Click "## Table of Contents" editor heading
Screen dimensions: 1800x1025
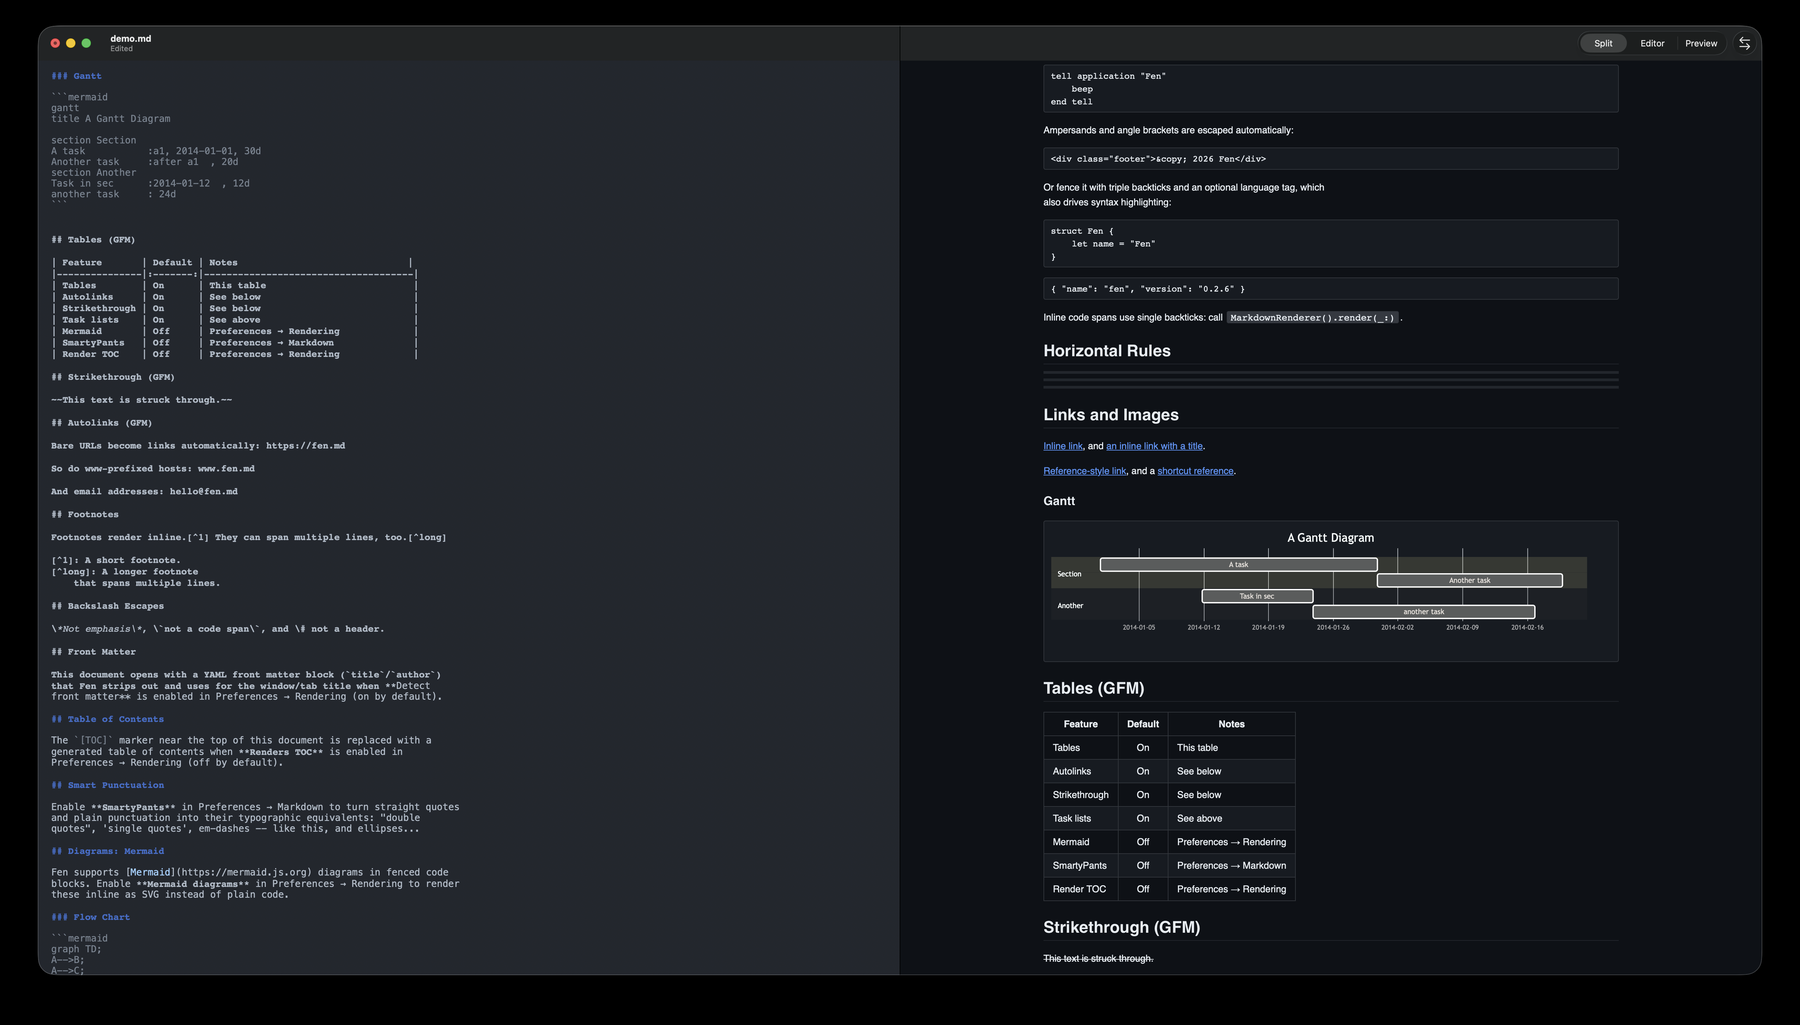[x=107, y=719]
